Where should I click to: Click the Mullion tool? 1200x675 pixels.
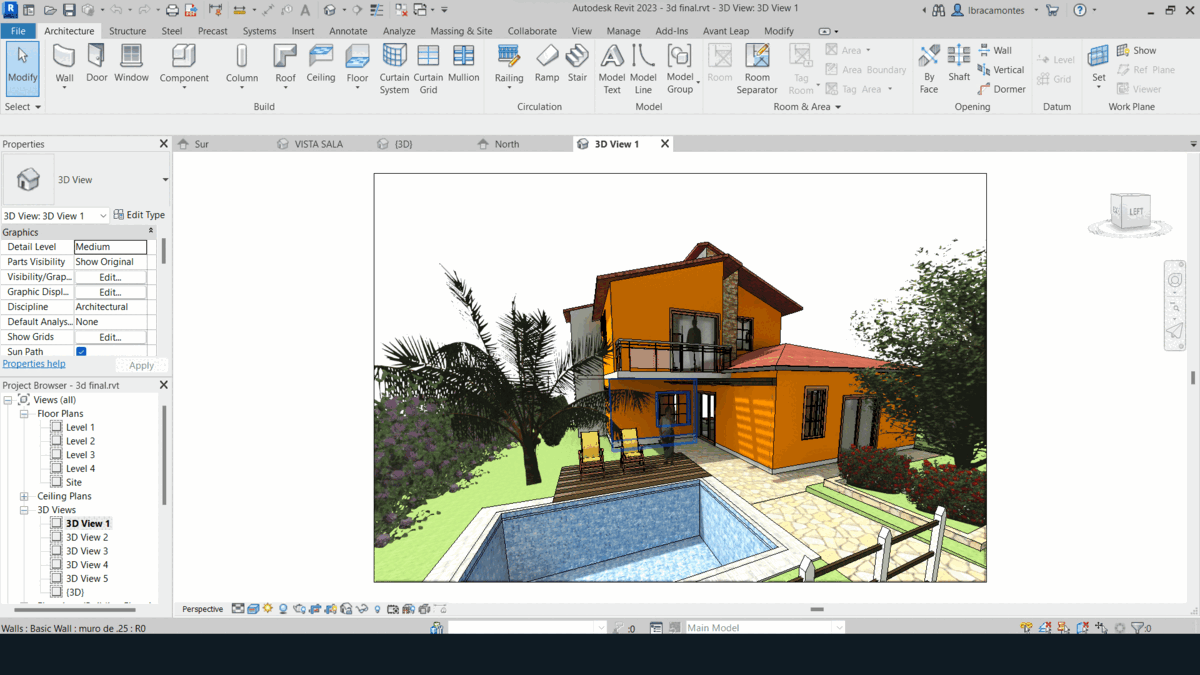click(x=463, y=63)
